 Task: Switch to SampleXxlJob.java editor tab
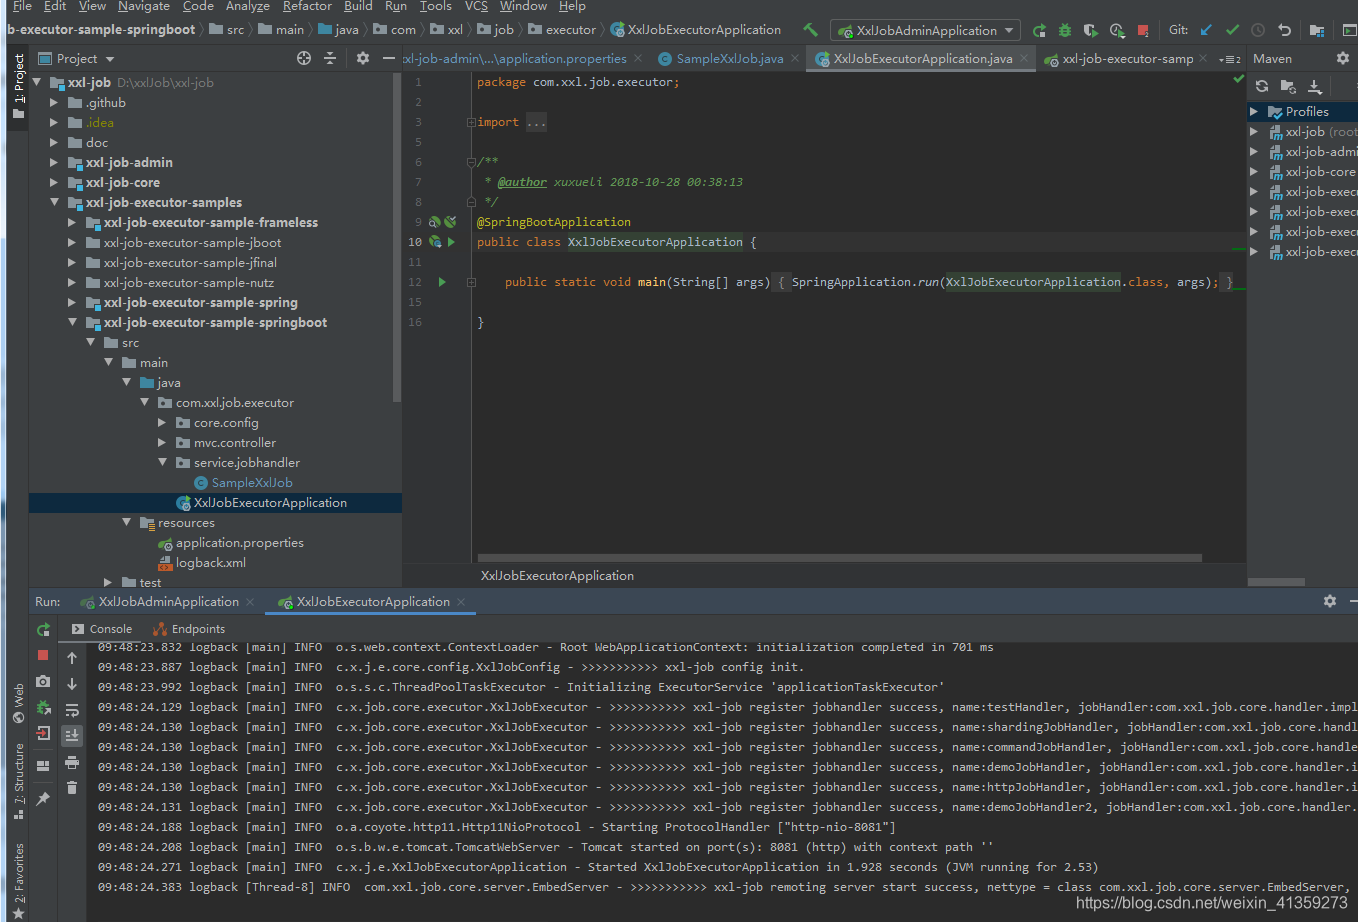tap(729, 59)
